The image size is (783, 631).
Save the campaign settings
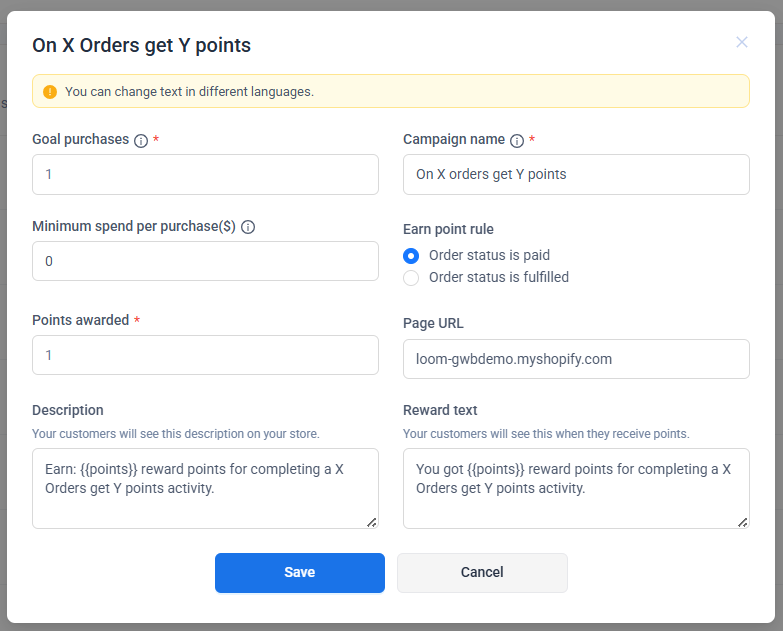click(x=299, y=573)
